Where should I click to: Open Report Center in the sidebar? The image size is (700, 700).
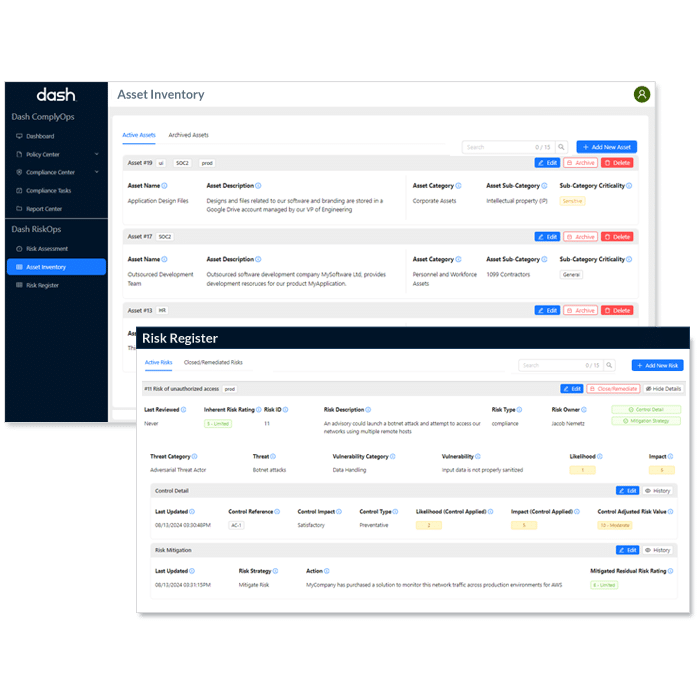coord(39,208)
